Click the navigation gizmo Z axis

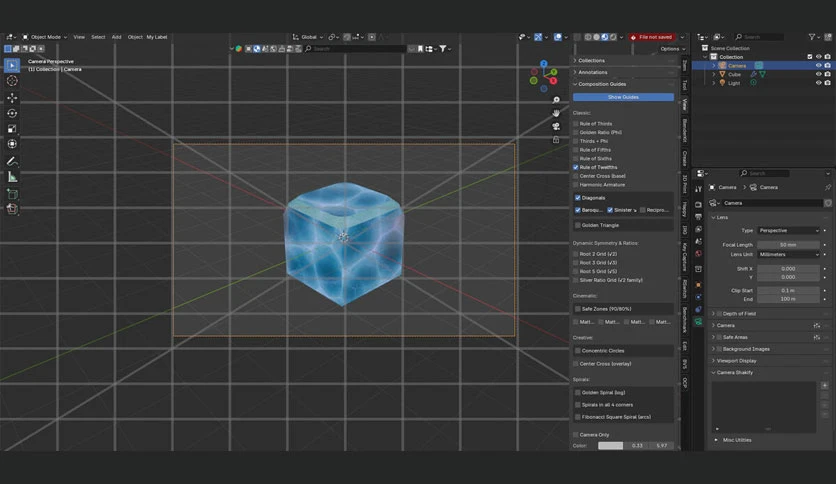point(543,63)
